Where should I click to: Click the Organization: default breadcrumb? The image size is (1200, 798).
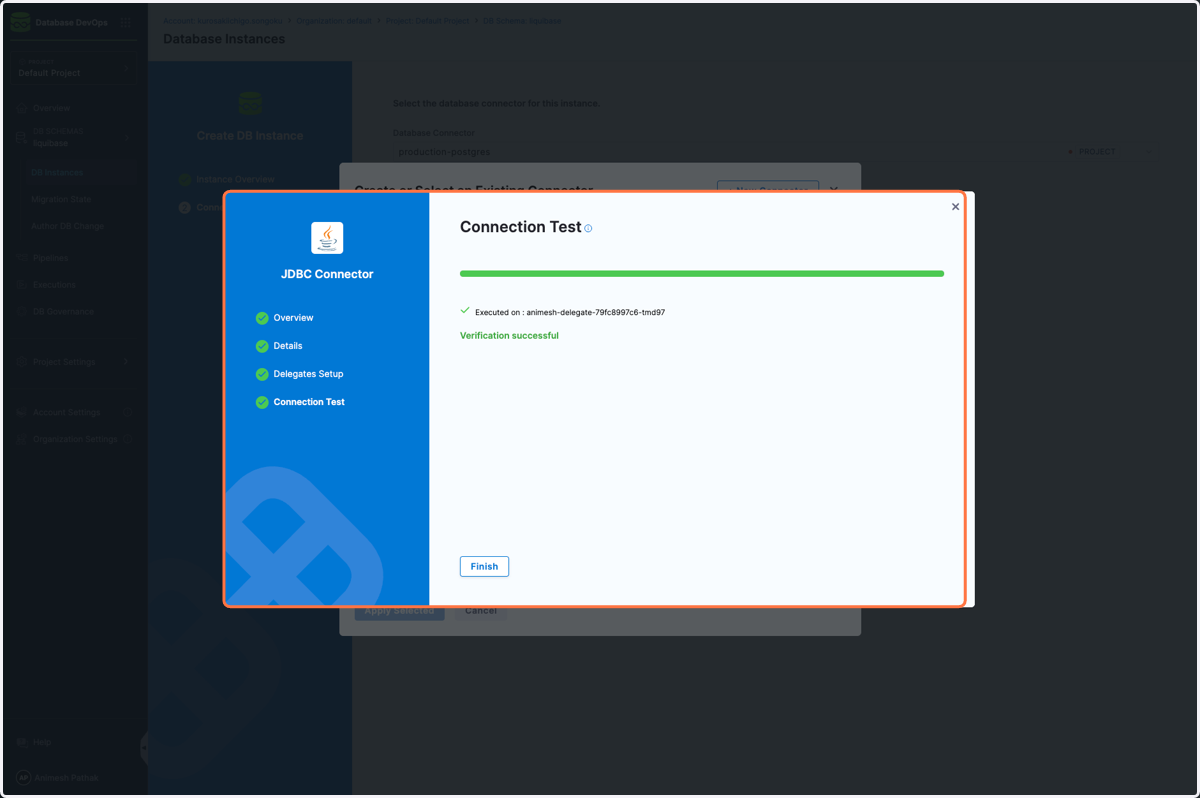coord(333,21)
